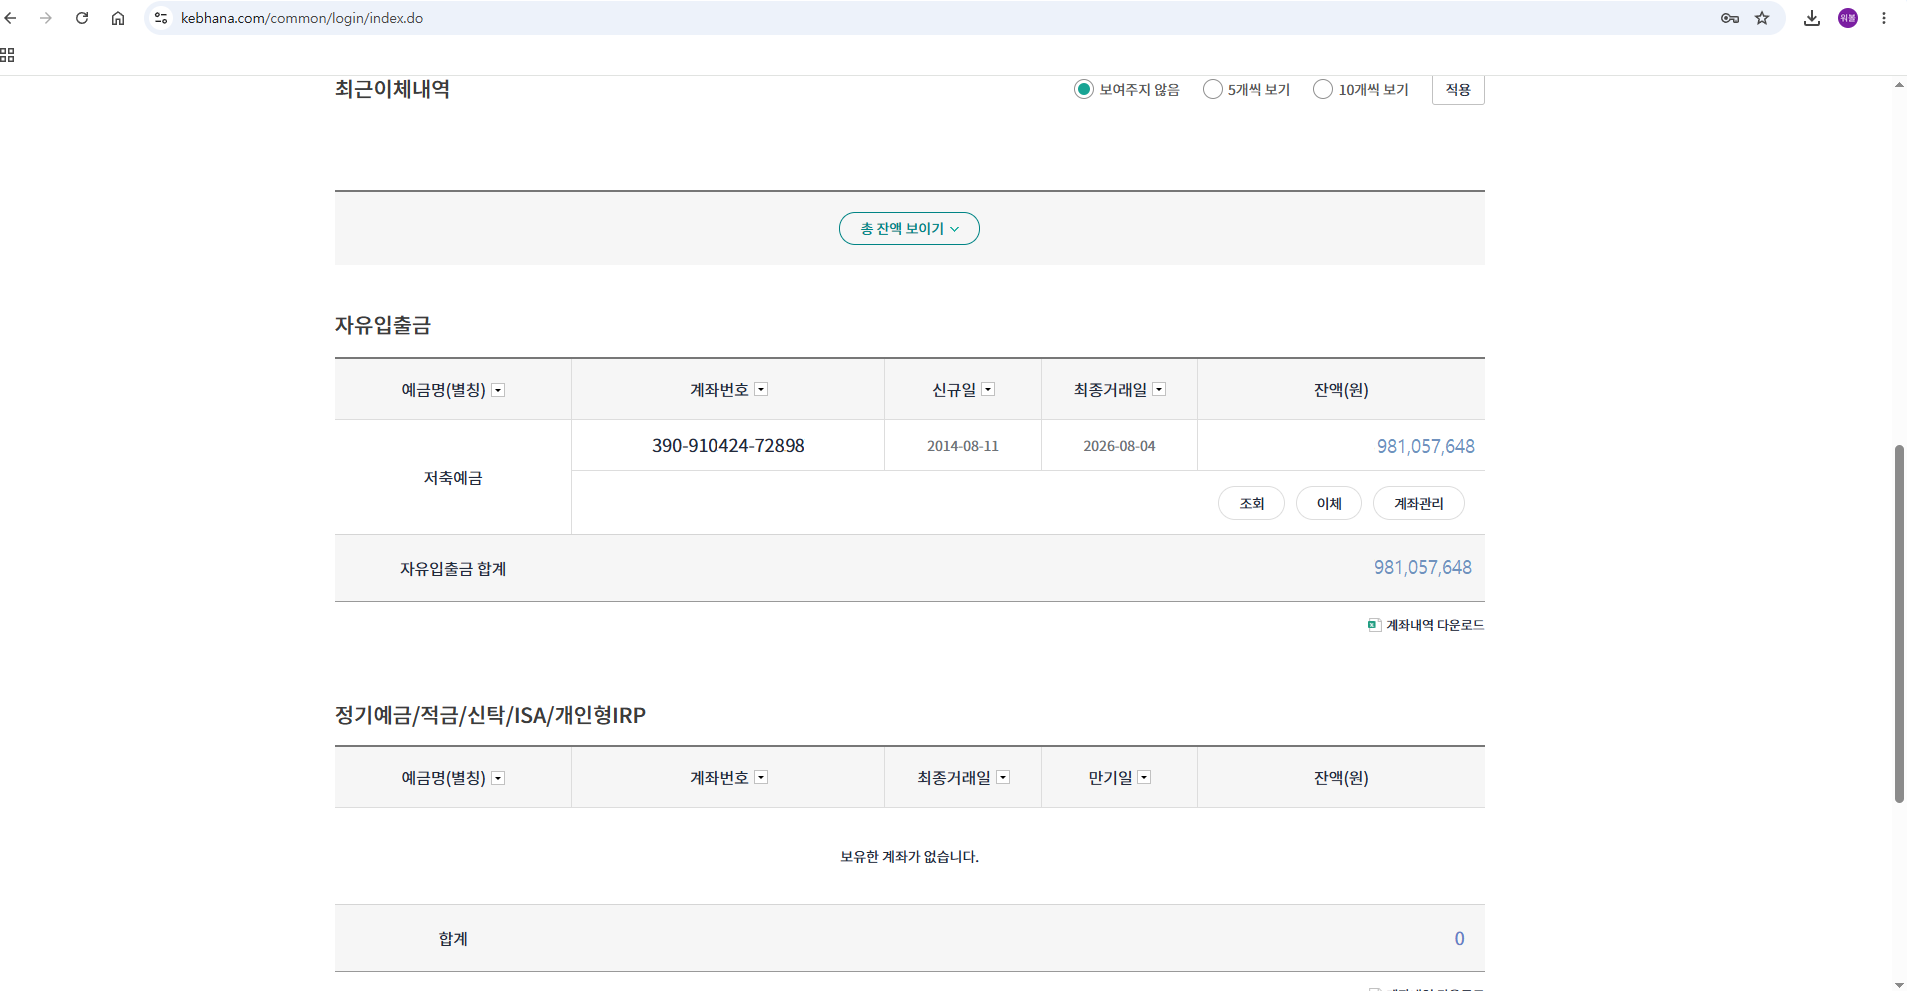Screen dimensions: 1907x991
Task: Click the 보유한 계좌가 없습니다. message
Action: pos(909,857)
